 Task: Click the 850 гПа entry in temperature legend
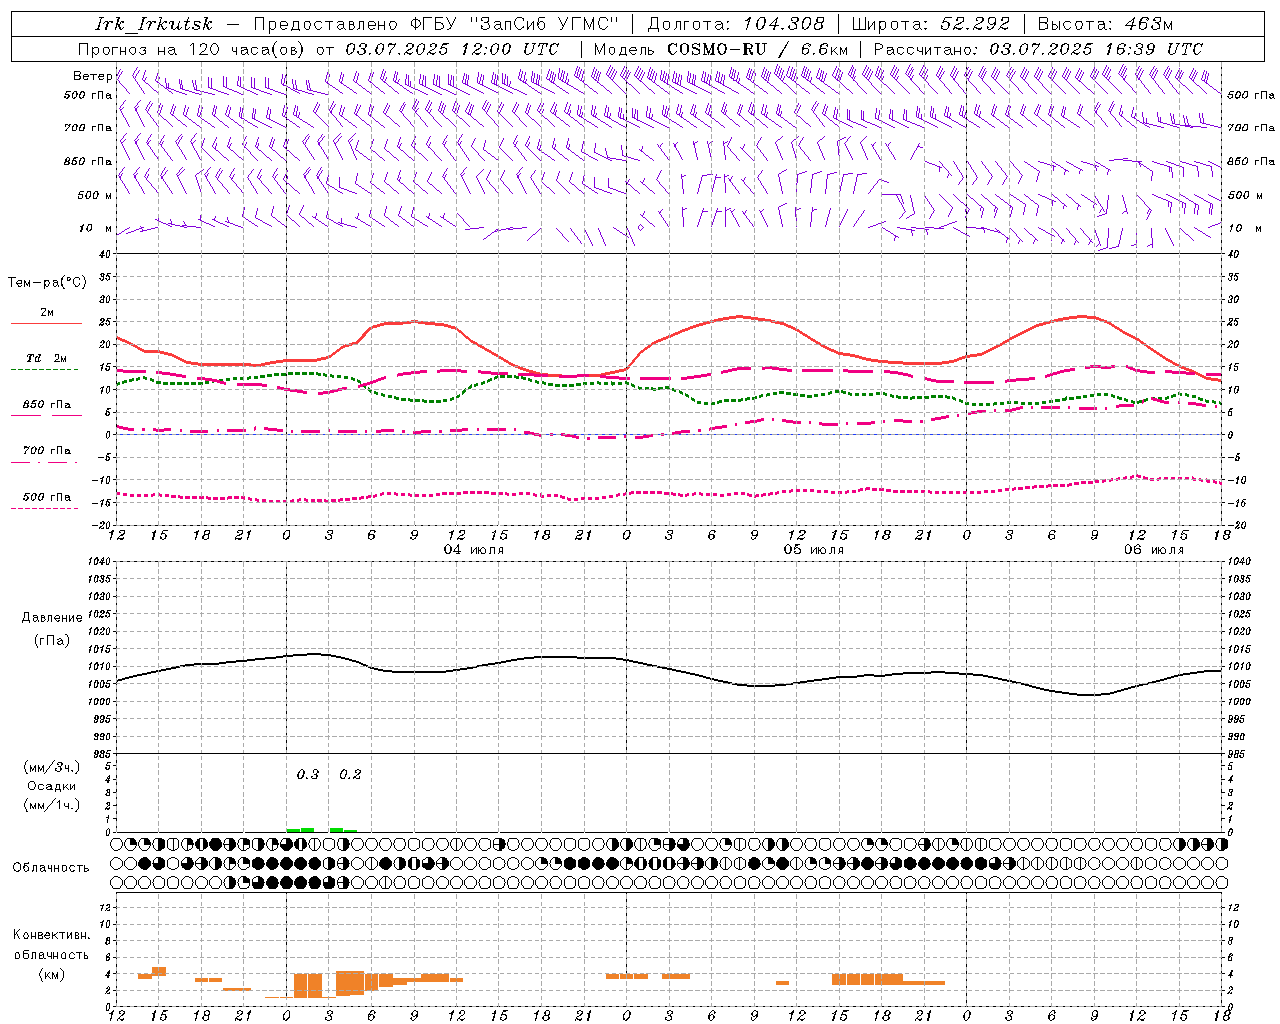[46, 405]
